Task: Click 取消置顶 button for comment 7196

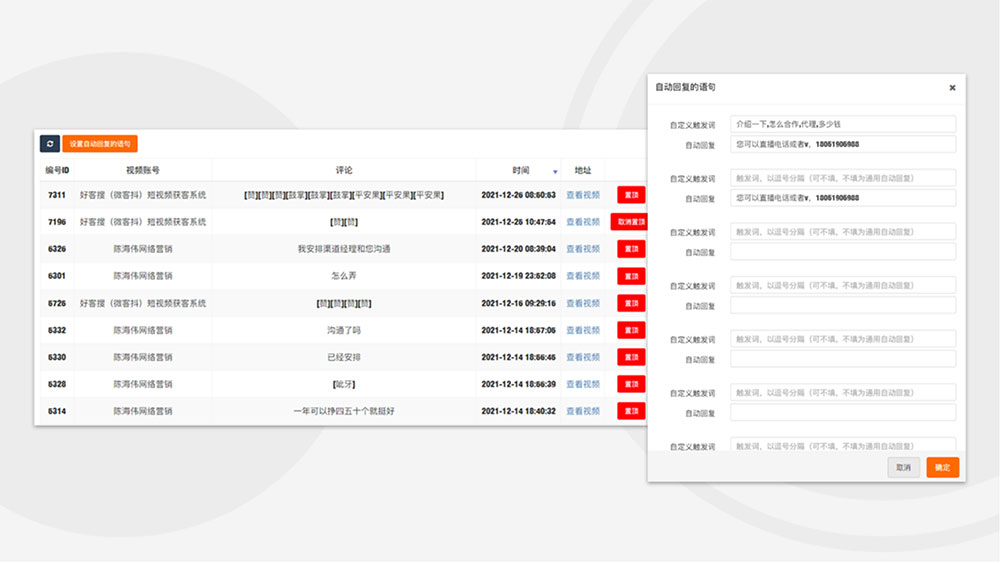Action: pyautogui.click(x=629, y=222)
